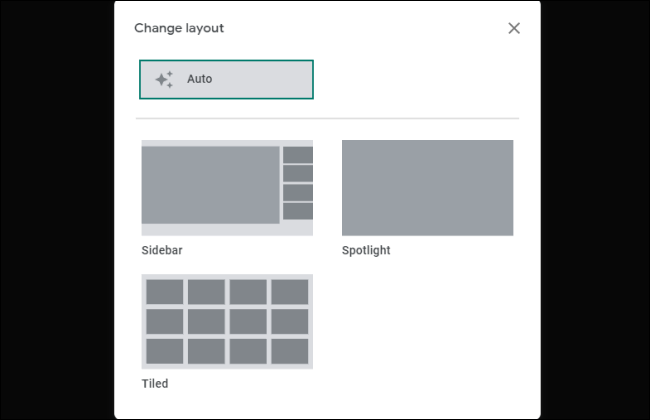Click the last bottom-row tile in Tiled preview
This screenshot has width=650, height=420.
[290, 351]
